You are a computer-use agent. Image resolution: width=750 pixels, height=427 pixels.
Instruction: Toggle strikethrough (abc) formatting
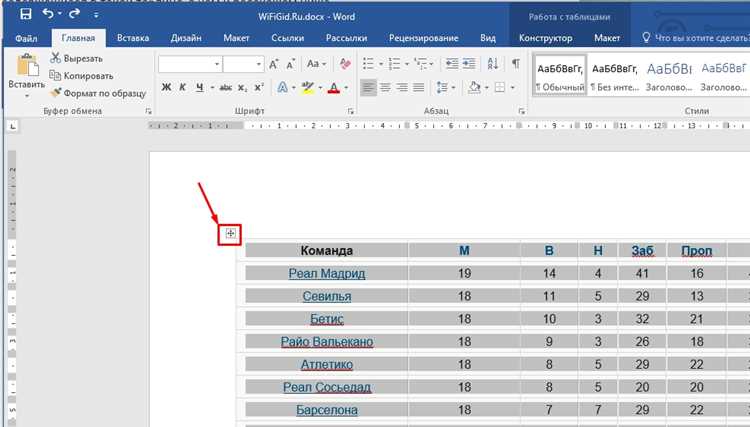226,88
